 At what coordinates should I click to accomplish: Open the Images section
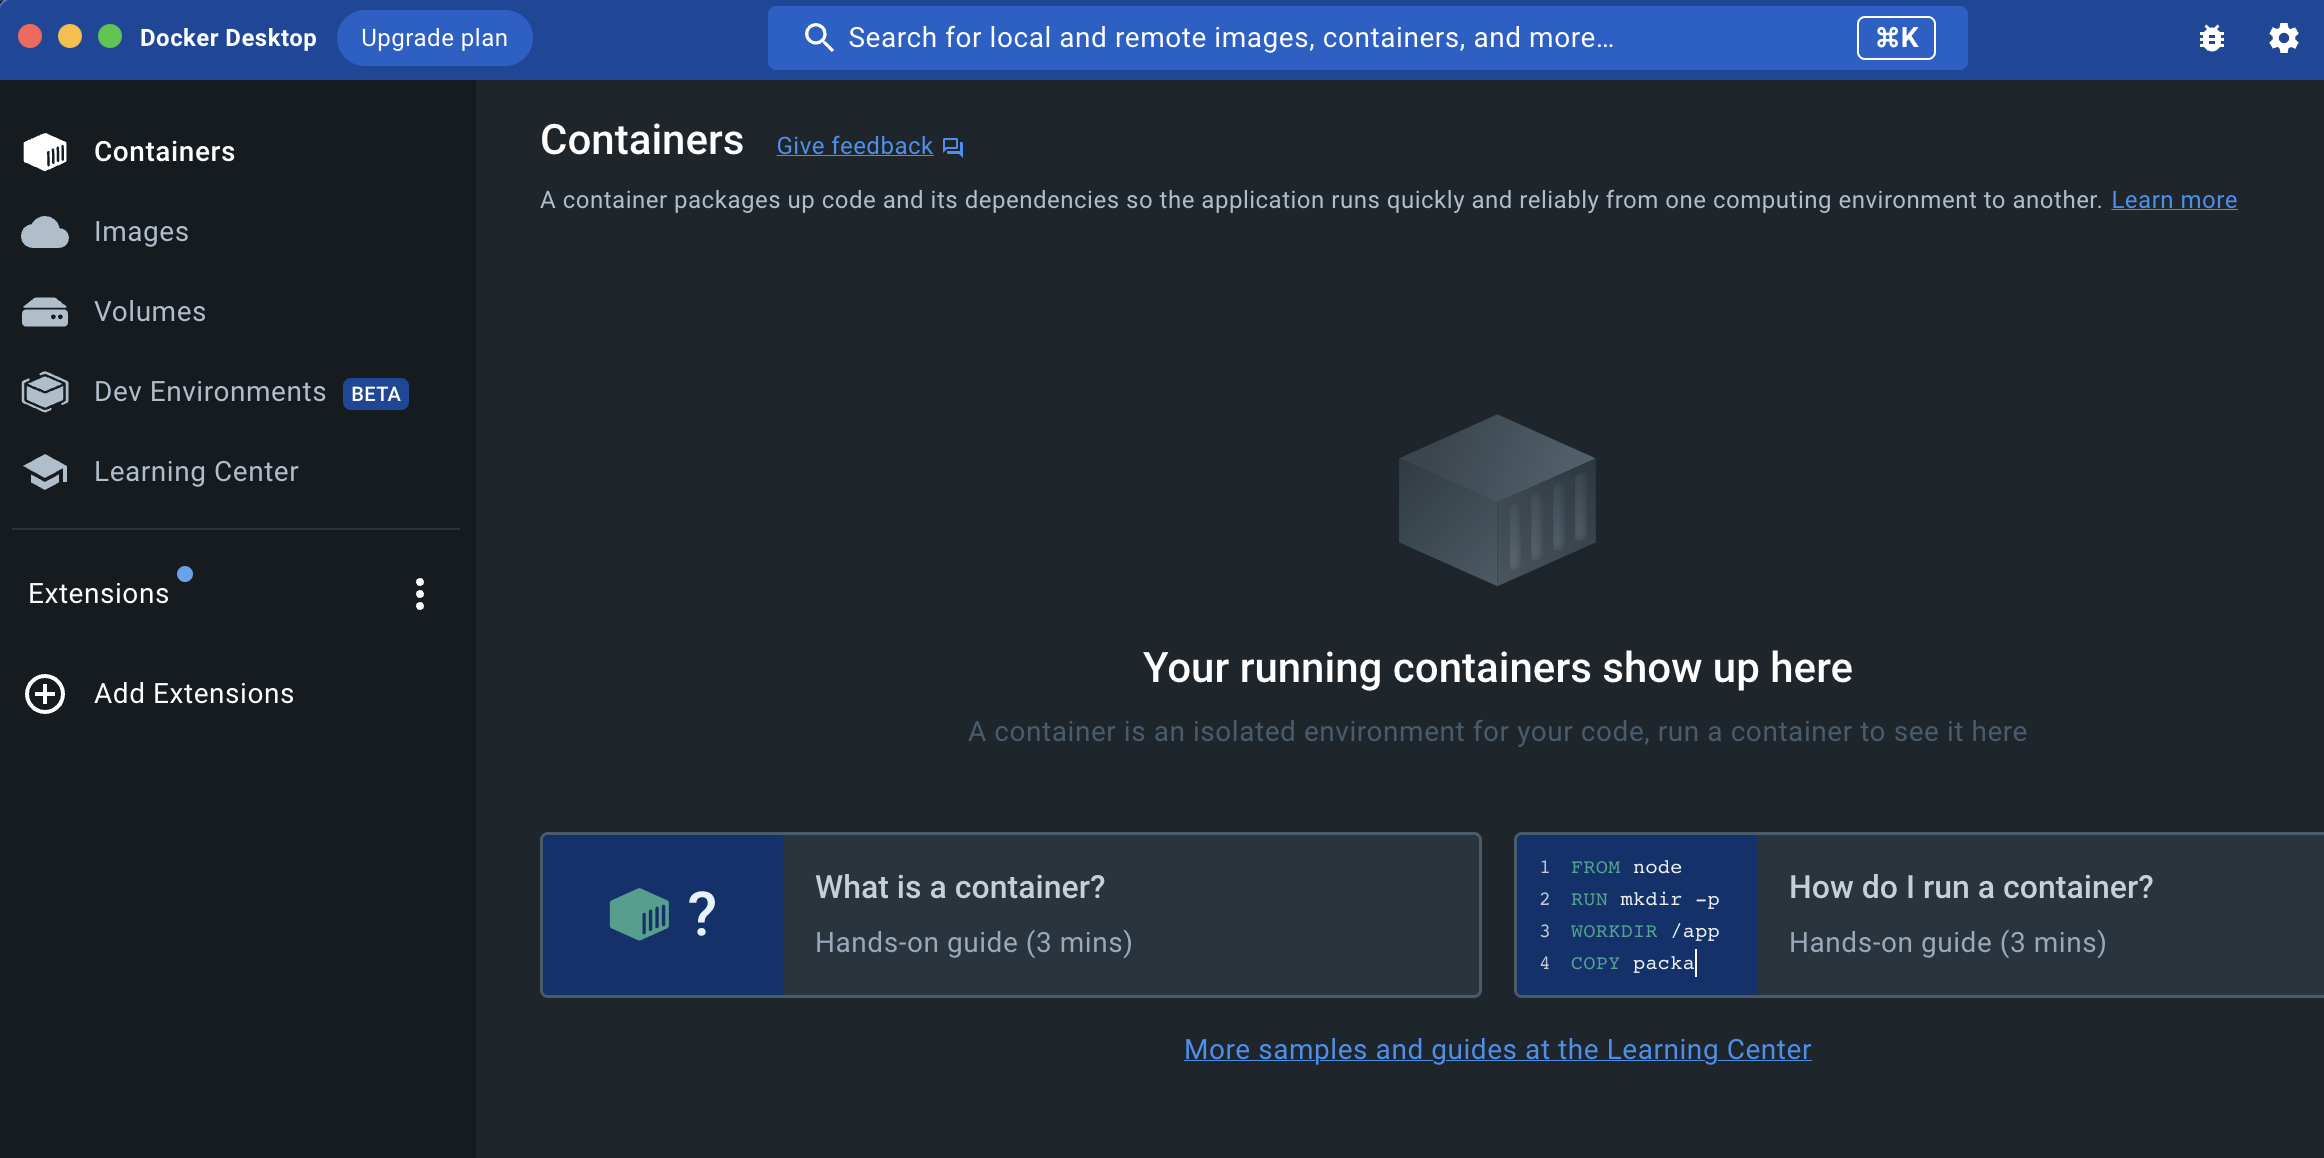pos(141,232)
